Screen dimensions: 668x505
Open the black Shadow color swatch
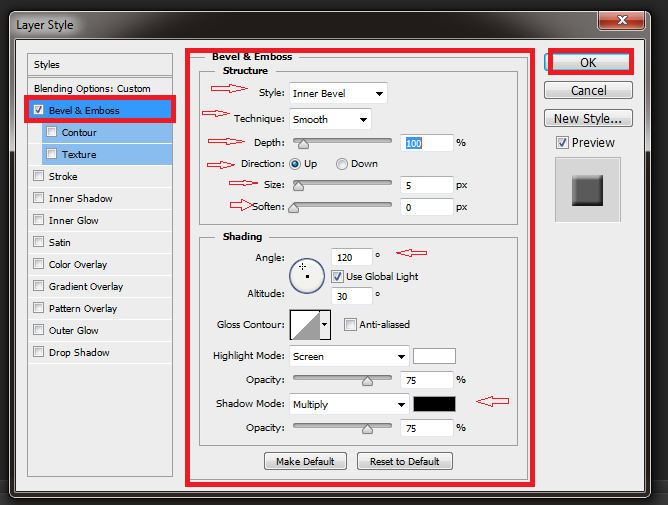coord(434,404)
